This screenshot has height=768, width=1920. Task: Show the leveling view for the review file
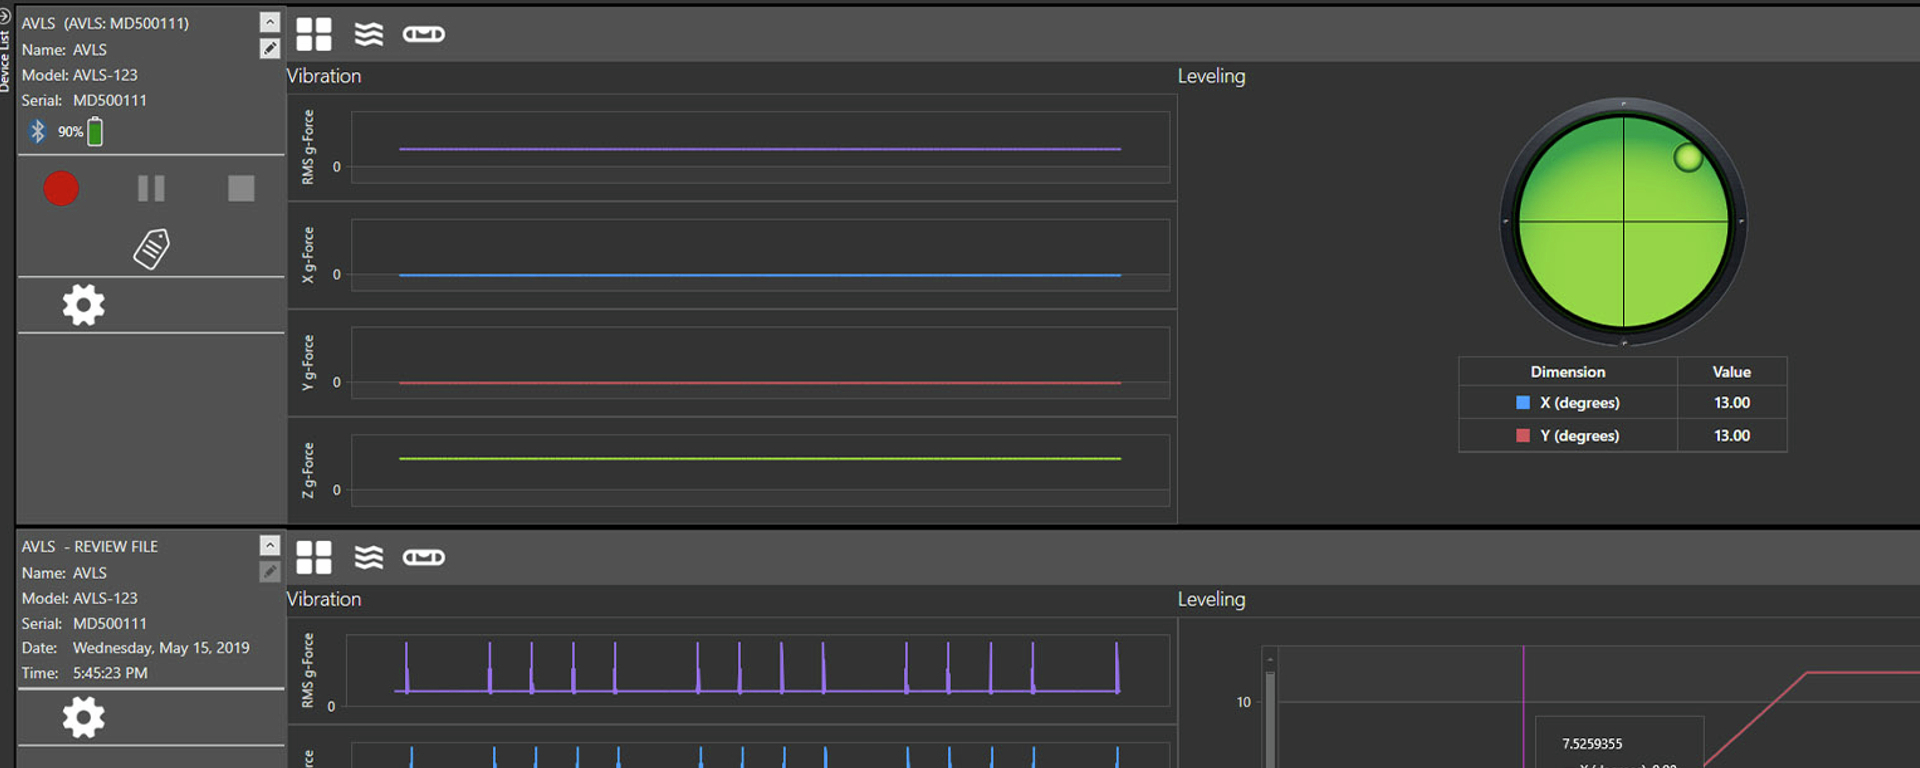(424, 557)
